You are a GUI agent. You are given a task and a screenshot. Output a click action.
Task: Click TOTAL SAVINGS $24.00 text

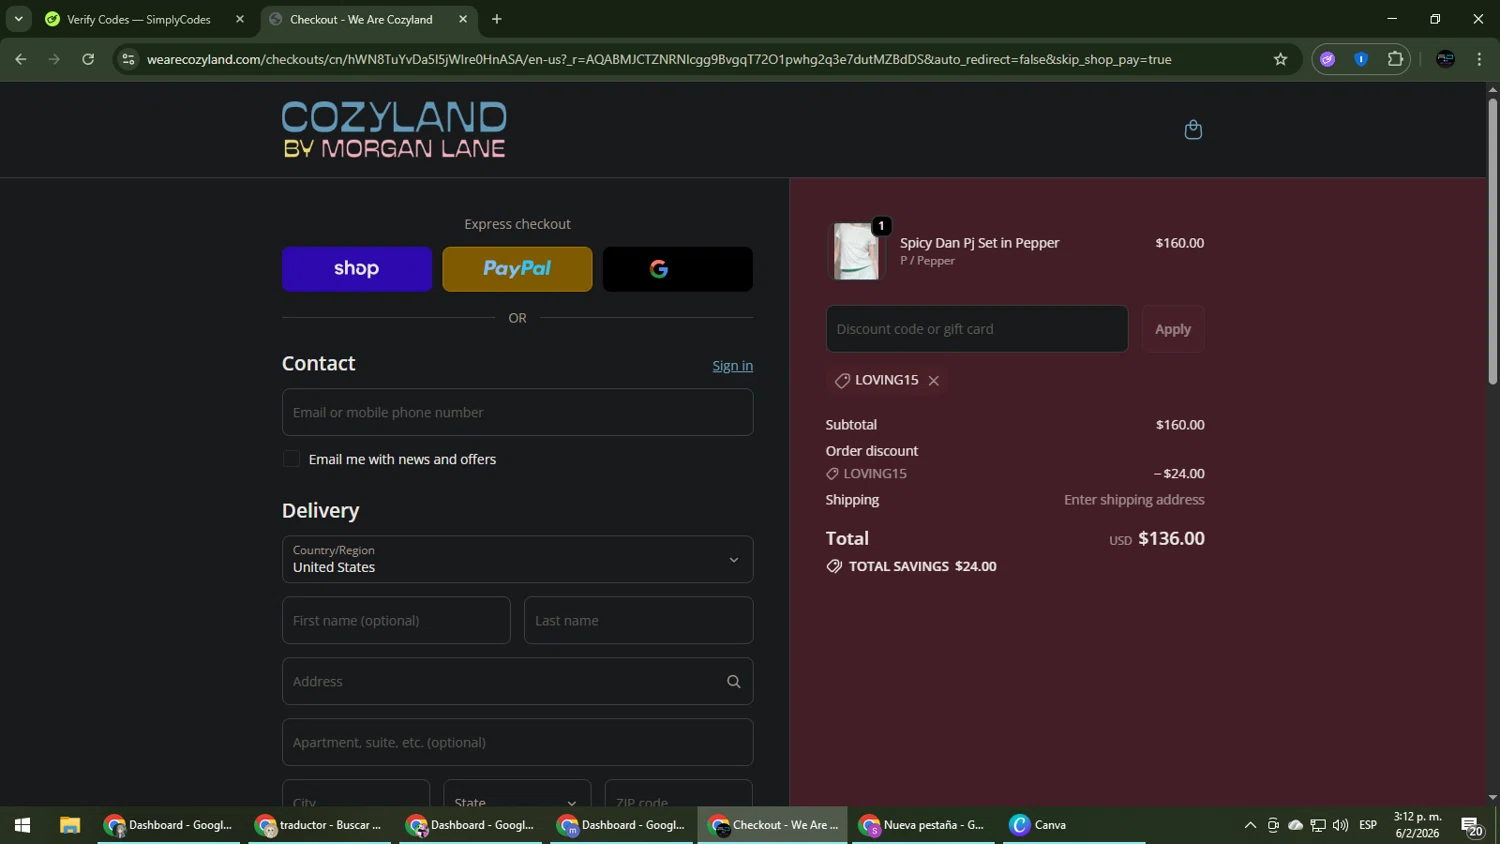923,566
